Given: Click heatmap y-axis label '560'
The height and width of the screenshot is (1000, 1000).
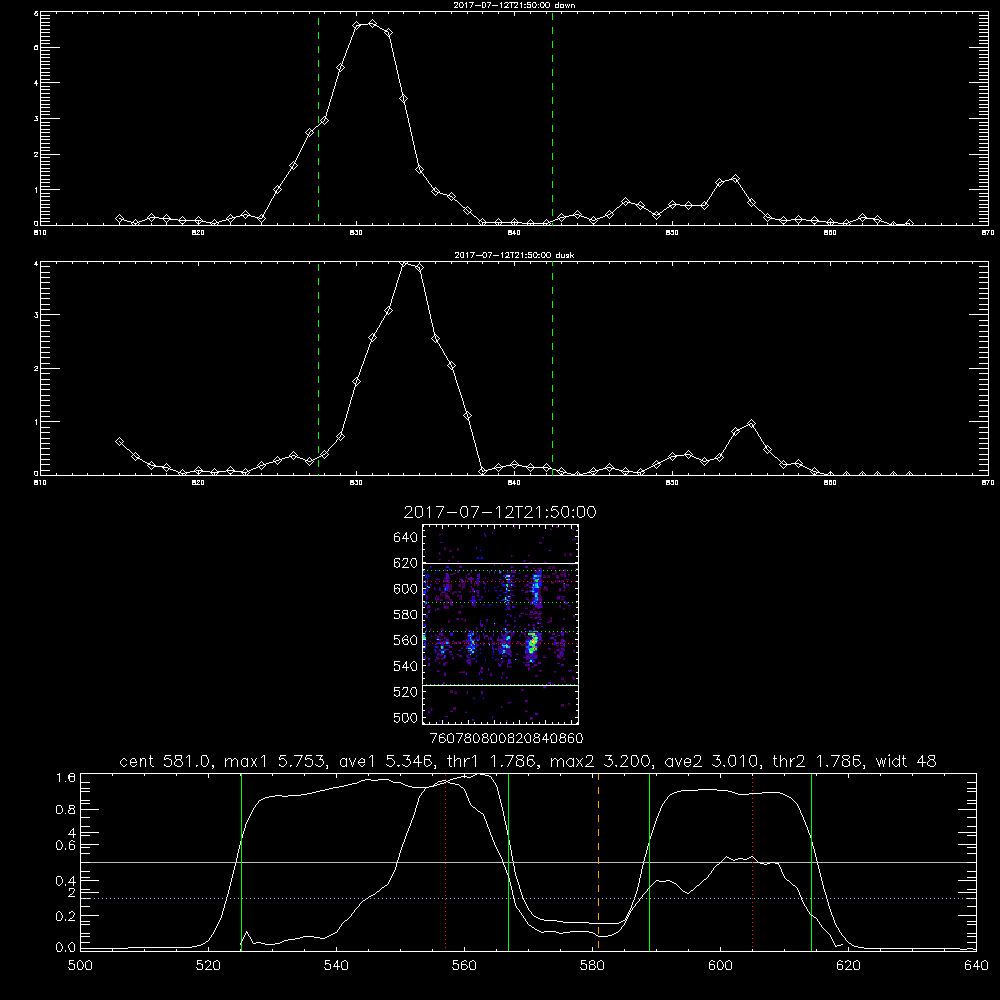Looking at the screenshot, I should point(405,640).
